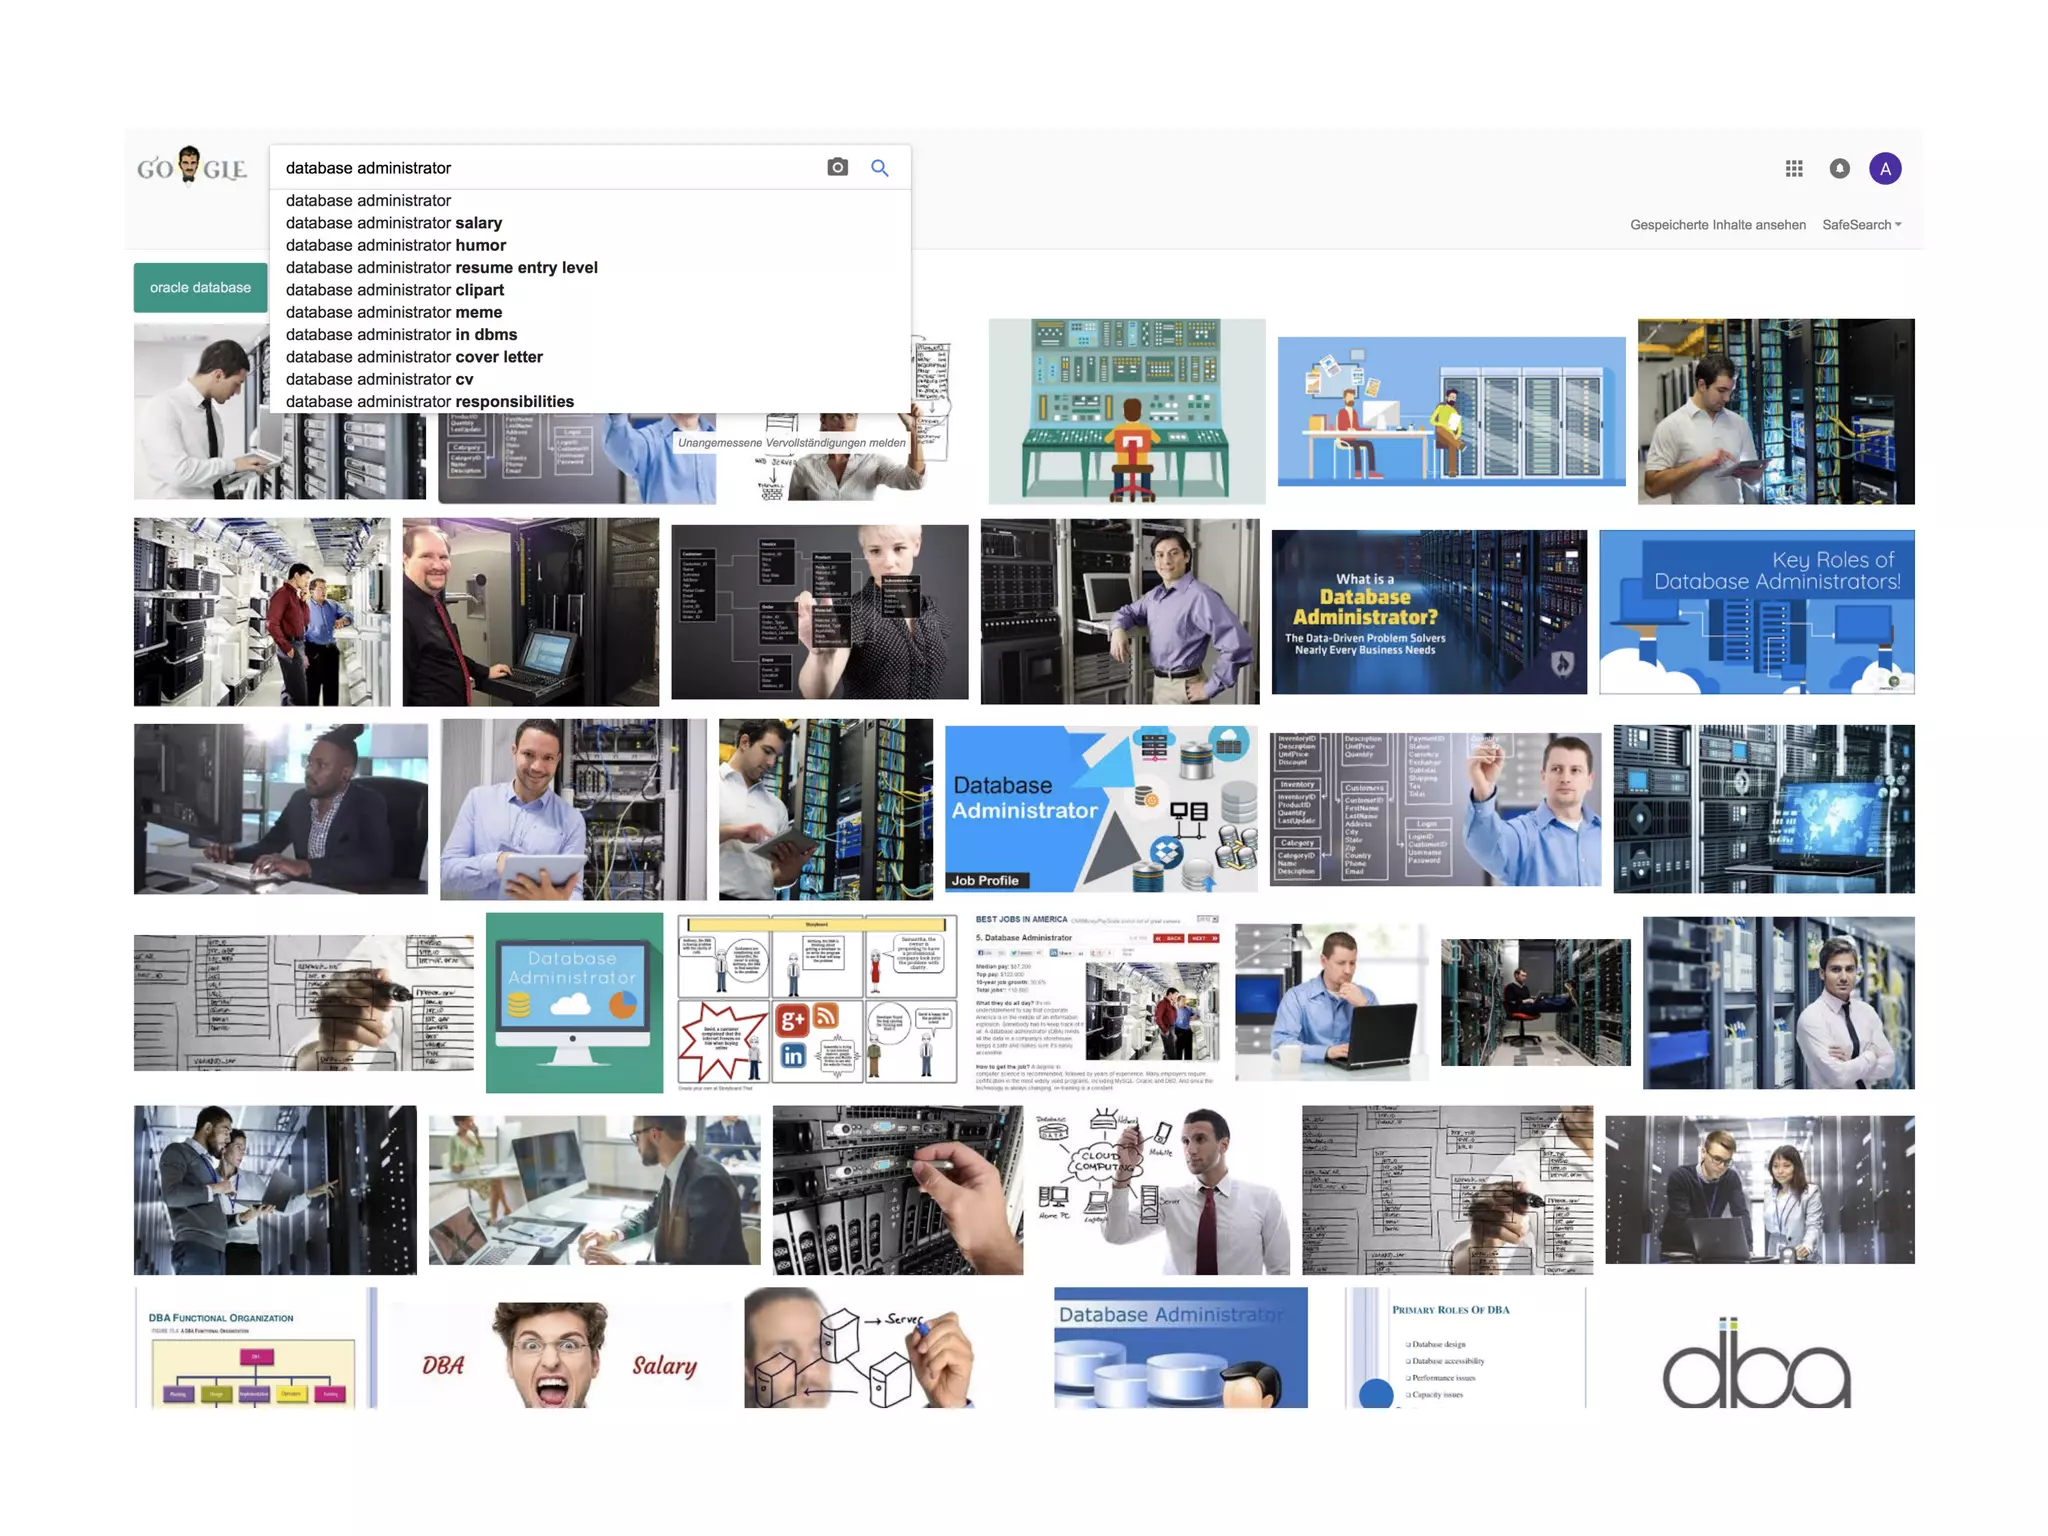The image size is (2048, 1536).
Task: Select the 'oracle database' filter chip
Action: (x=200, y=288)
